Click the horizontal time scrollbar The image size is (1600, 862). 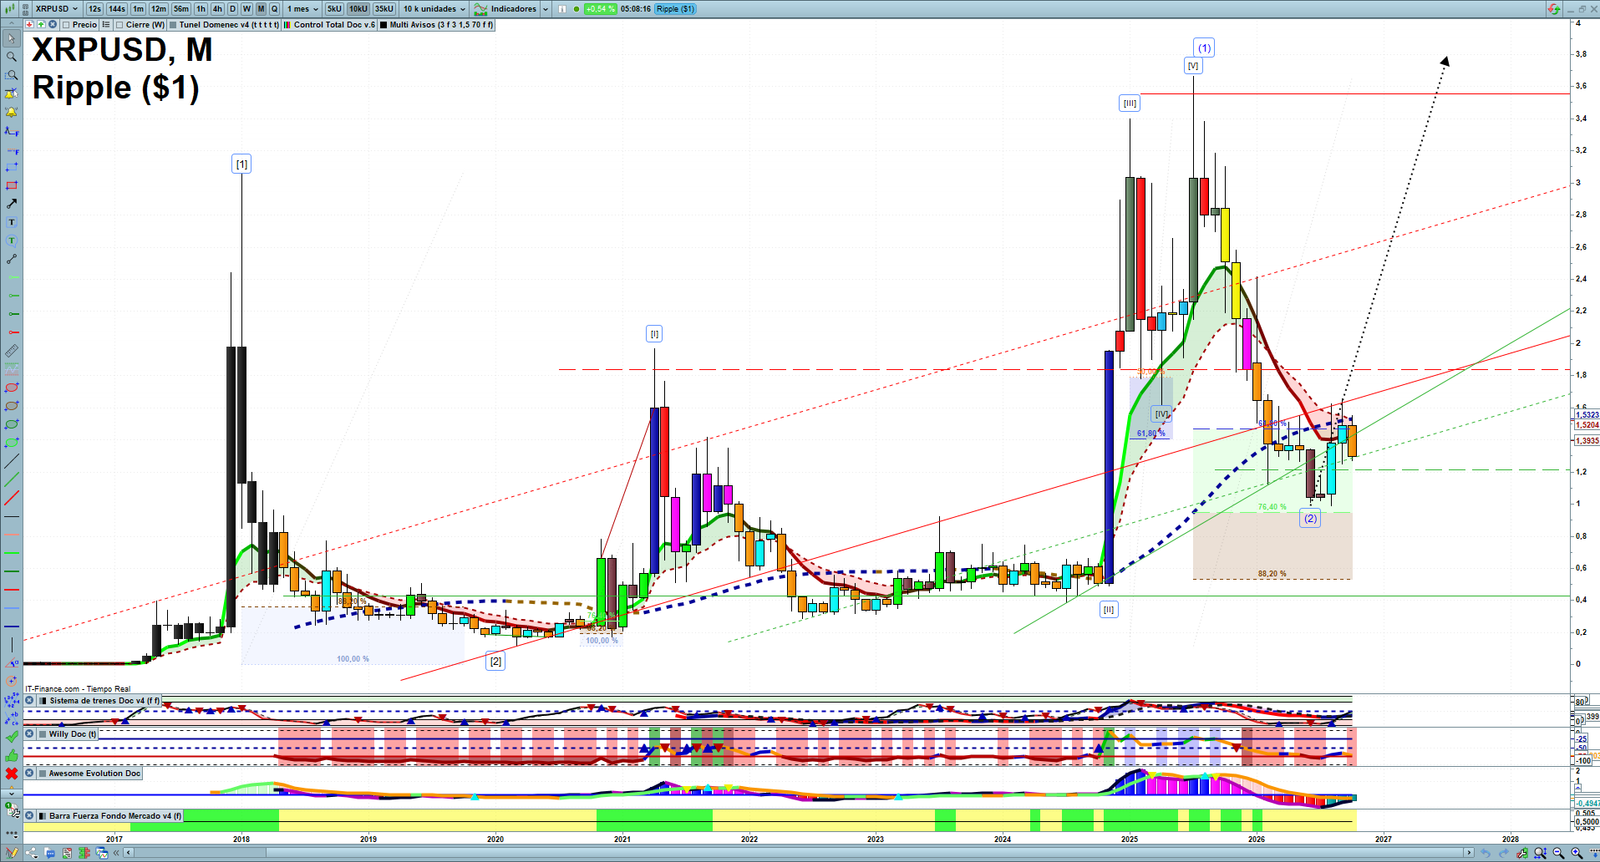click(800, 853)
